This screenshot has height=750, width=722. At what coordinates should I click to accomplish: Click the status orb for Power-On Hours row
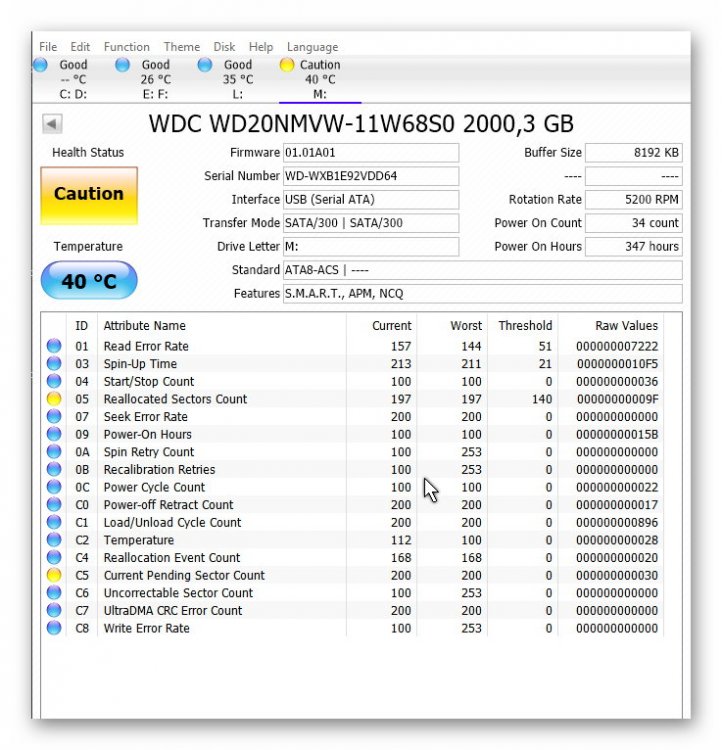(54, 434)
